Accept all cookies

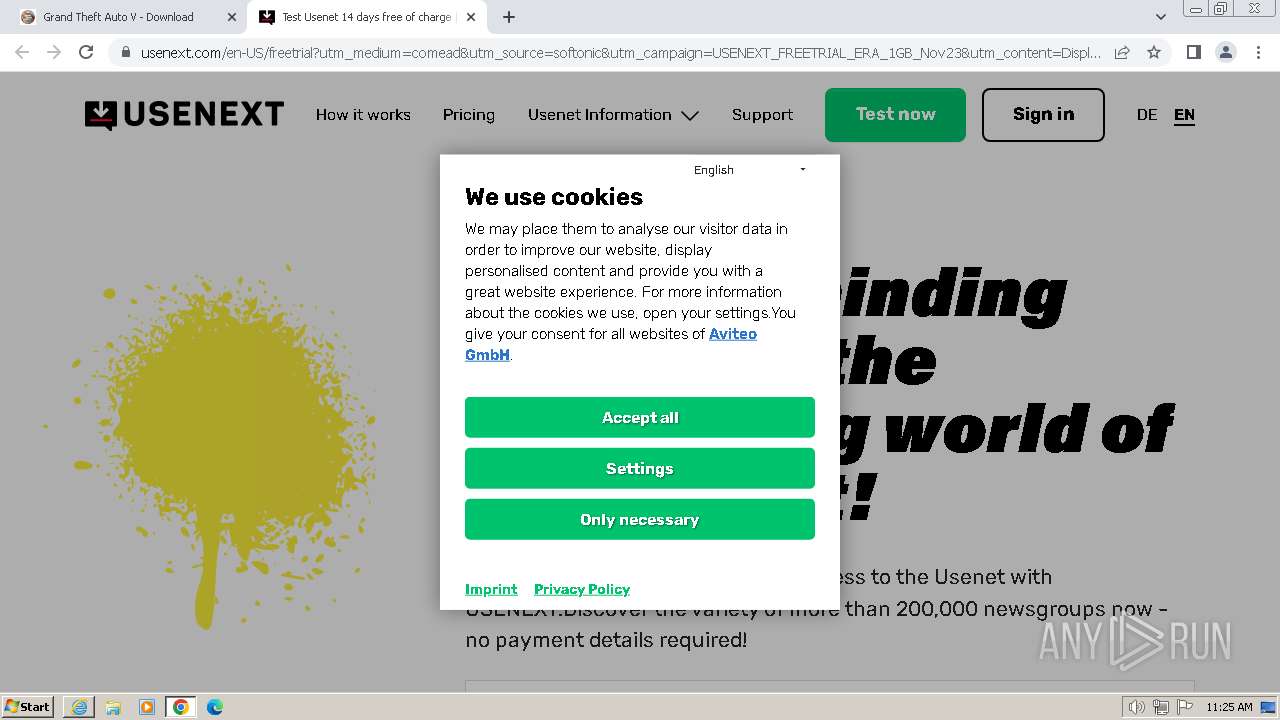(x=640, y=417)
